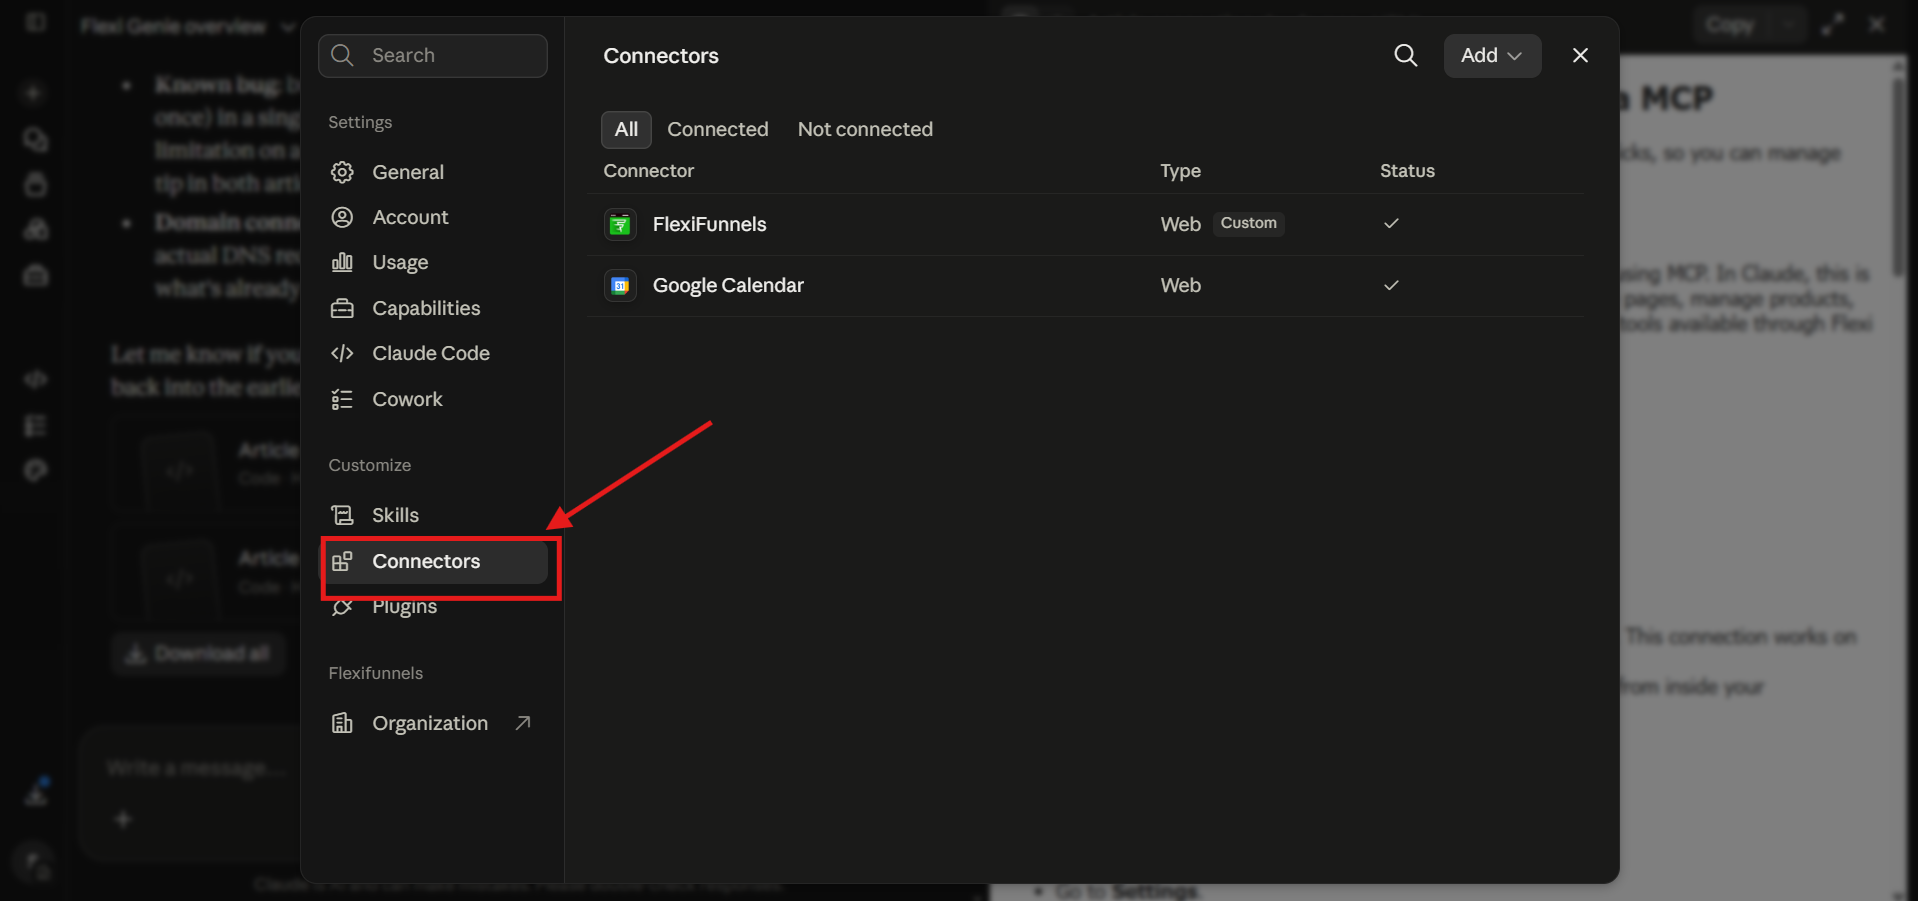Click the FlexiFunnels connector icon
Screen dimensions: 1918x901
point(620,224)
